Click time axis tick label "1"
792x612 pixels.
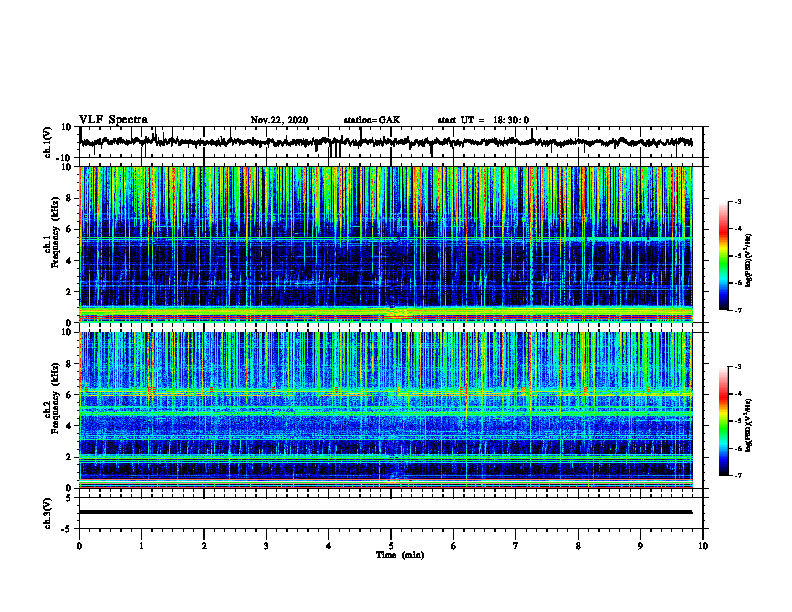pos(141,546)
